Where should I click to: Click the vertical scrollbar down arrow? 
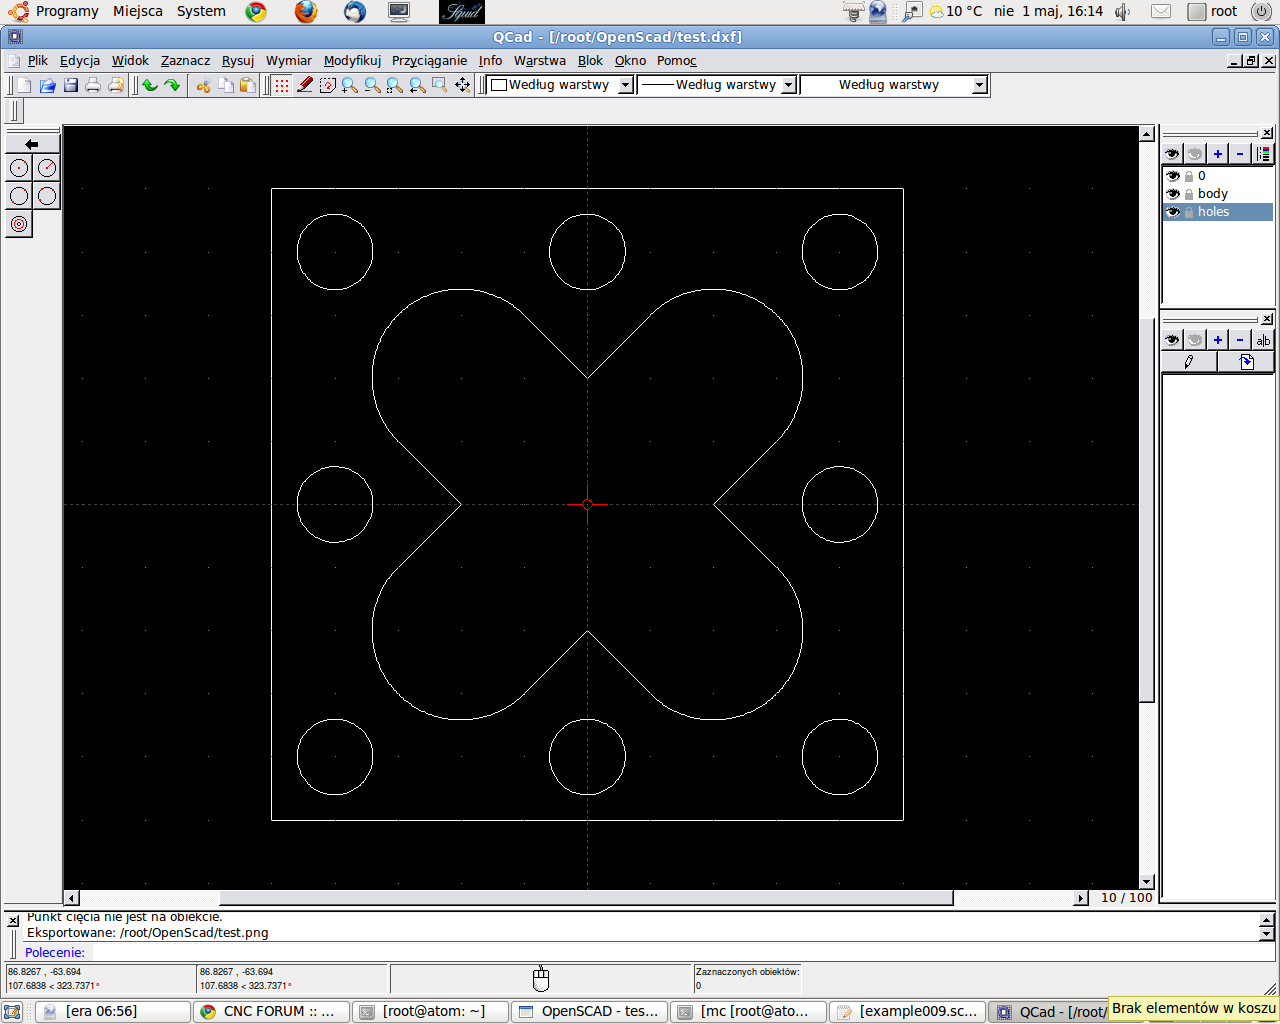click(x=1147, y=882)
